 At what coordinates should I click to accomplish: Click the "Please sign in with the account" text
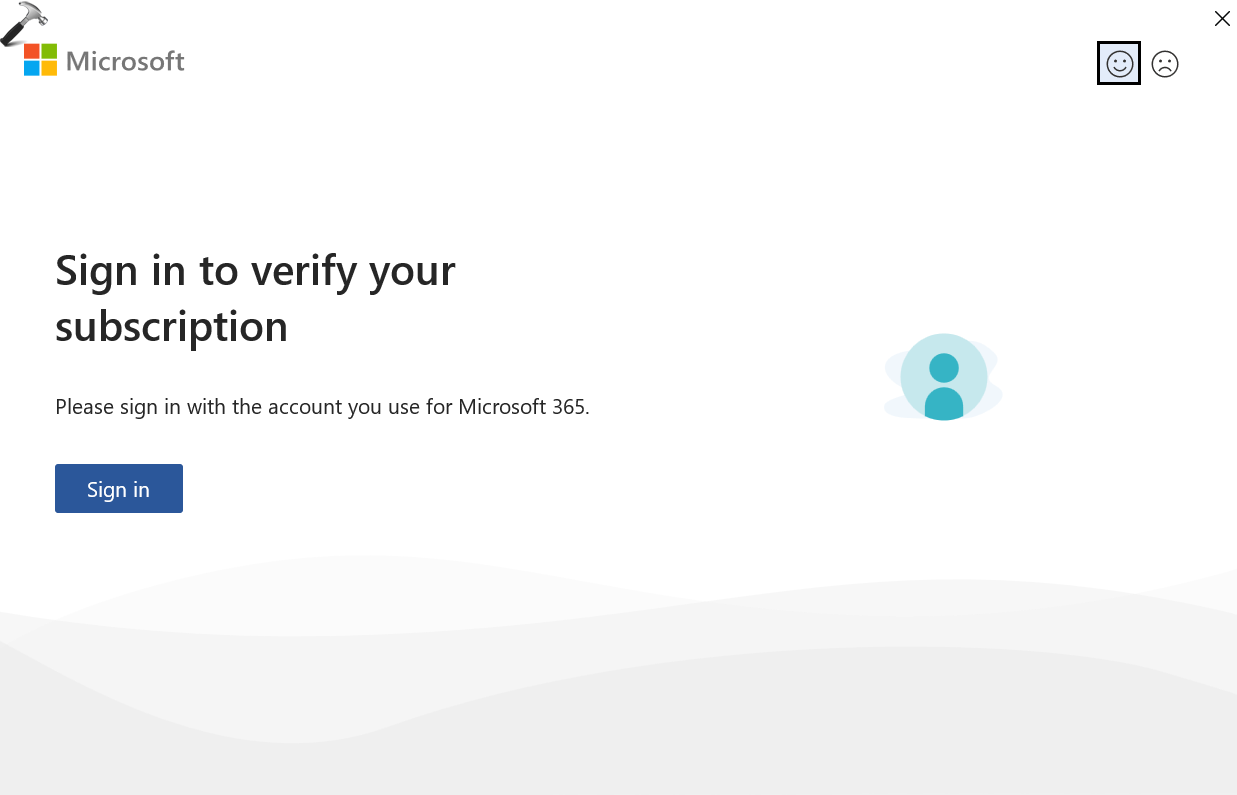coord(199,407)
